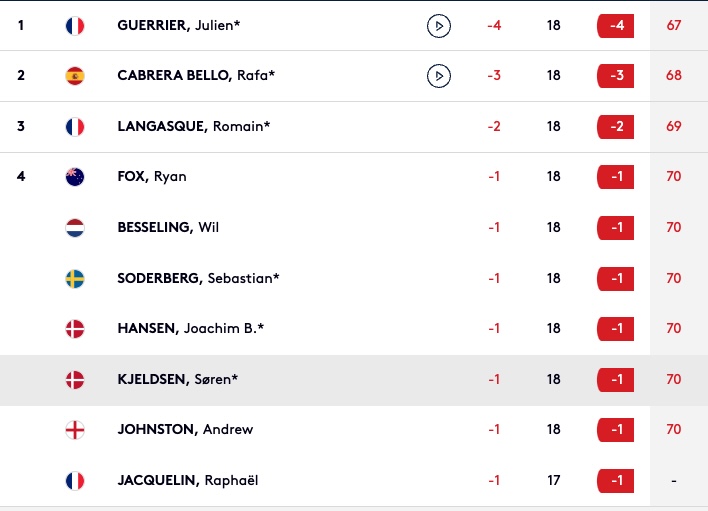The height and width of the screenshot is (511, 708).
Task: Play video highlights for Julien Guerrier
Action: coord(438,26)
